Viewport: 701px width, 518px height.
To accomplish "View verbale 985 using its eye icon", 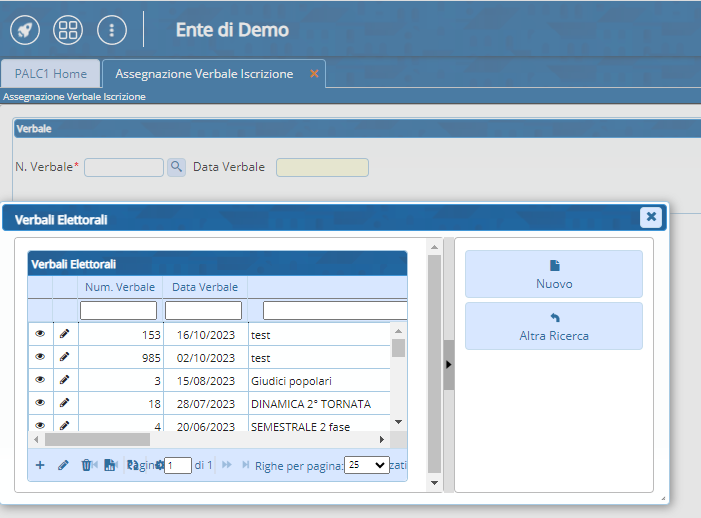I will point(41,357).
